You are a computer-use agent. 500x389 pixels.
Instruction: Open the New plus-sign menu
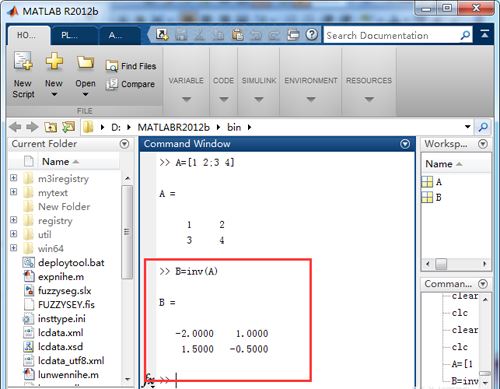pyautogui.click(x=54, y=75)
